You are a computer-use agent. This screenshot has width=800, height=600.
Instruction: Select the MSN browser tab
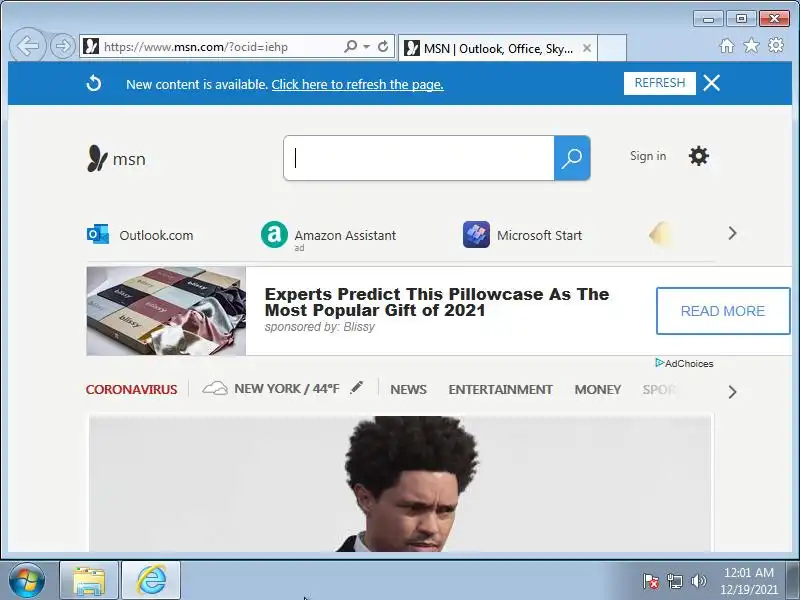tap(497, 48)
